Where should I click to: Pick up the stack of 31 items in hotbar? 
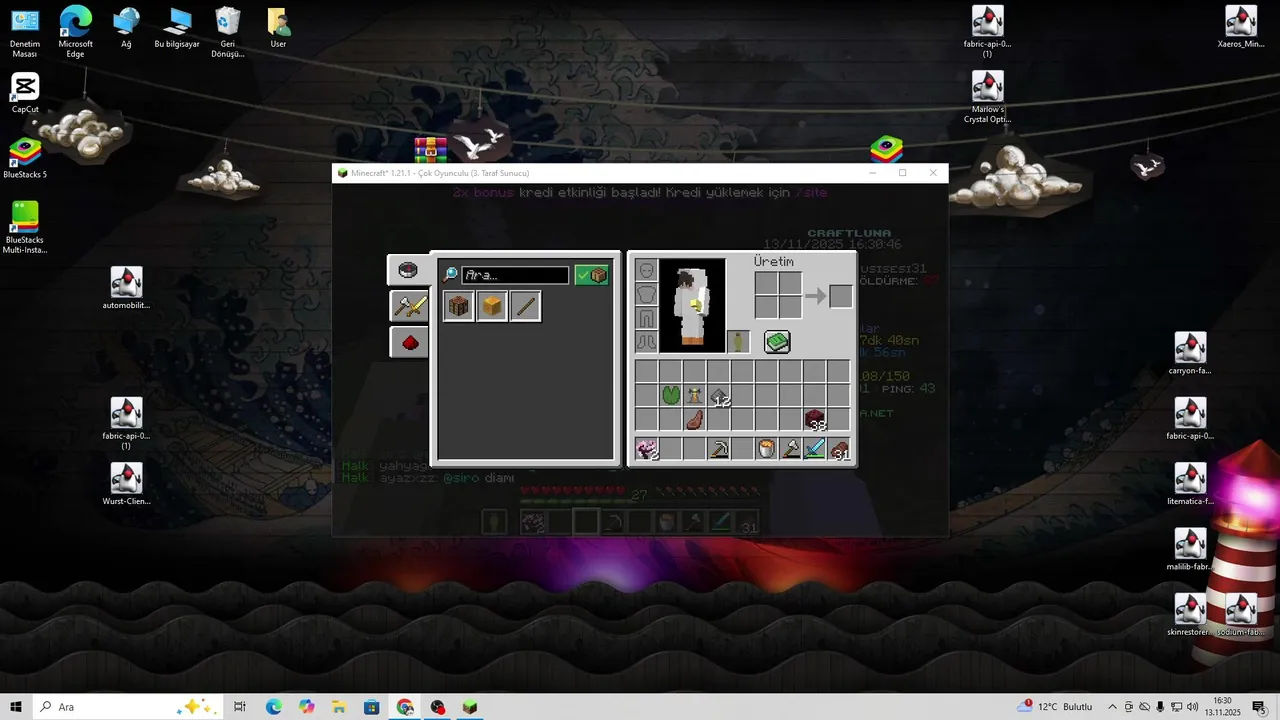pyautogui.click(x=839, y=450)
